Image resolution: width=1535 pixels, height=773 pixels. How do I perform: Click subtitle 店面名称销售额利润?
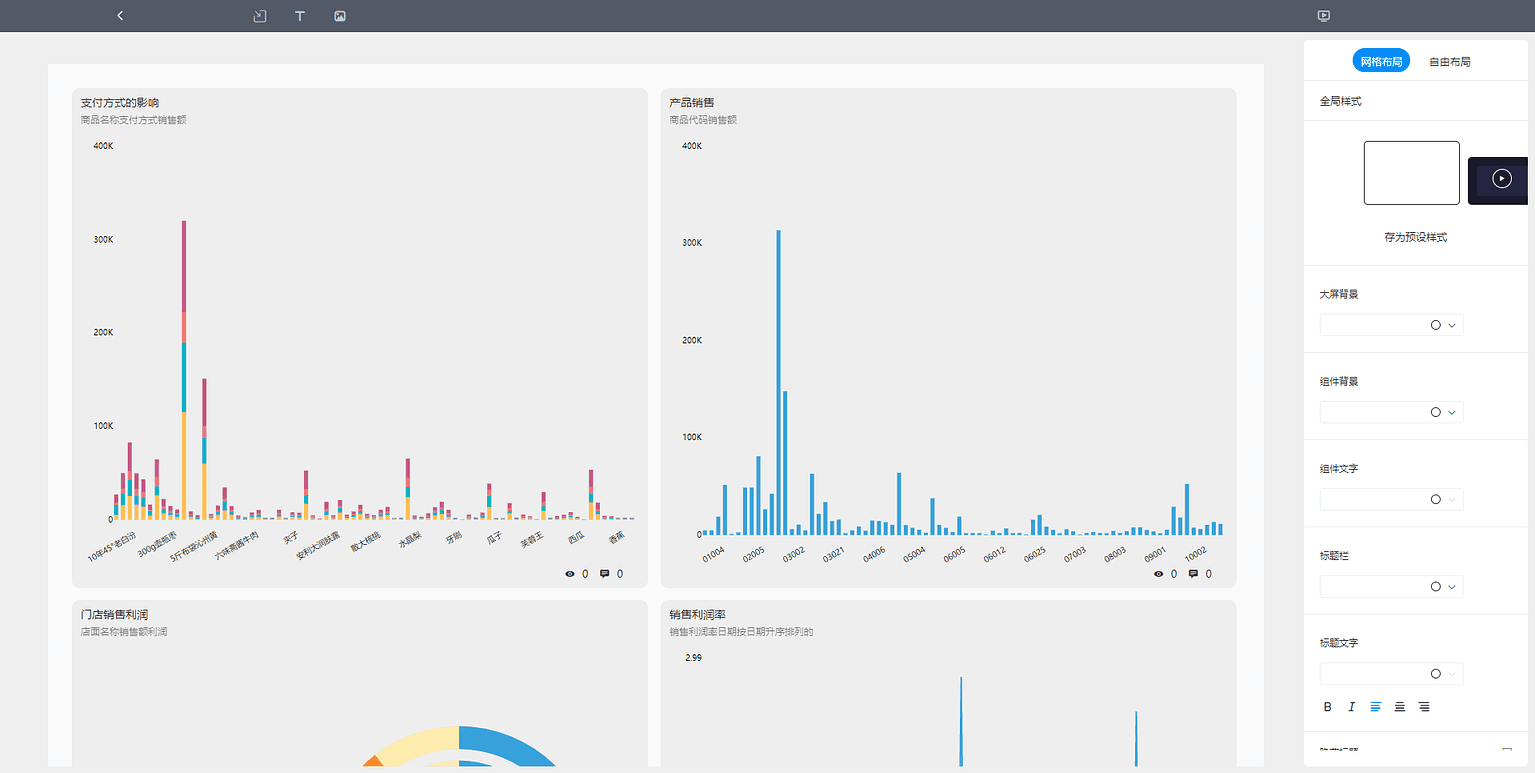(123, 632)
